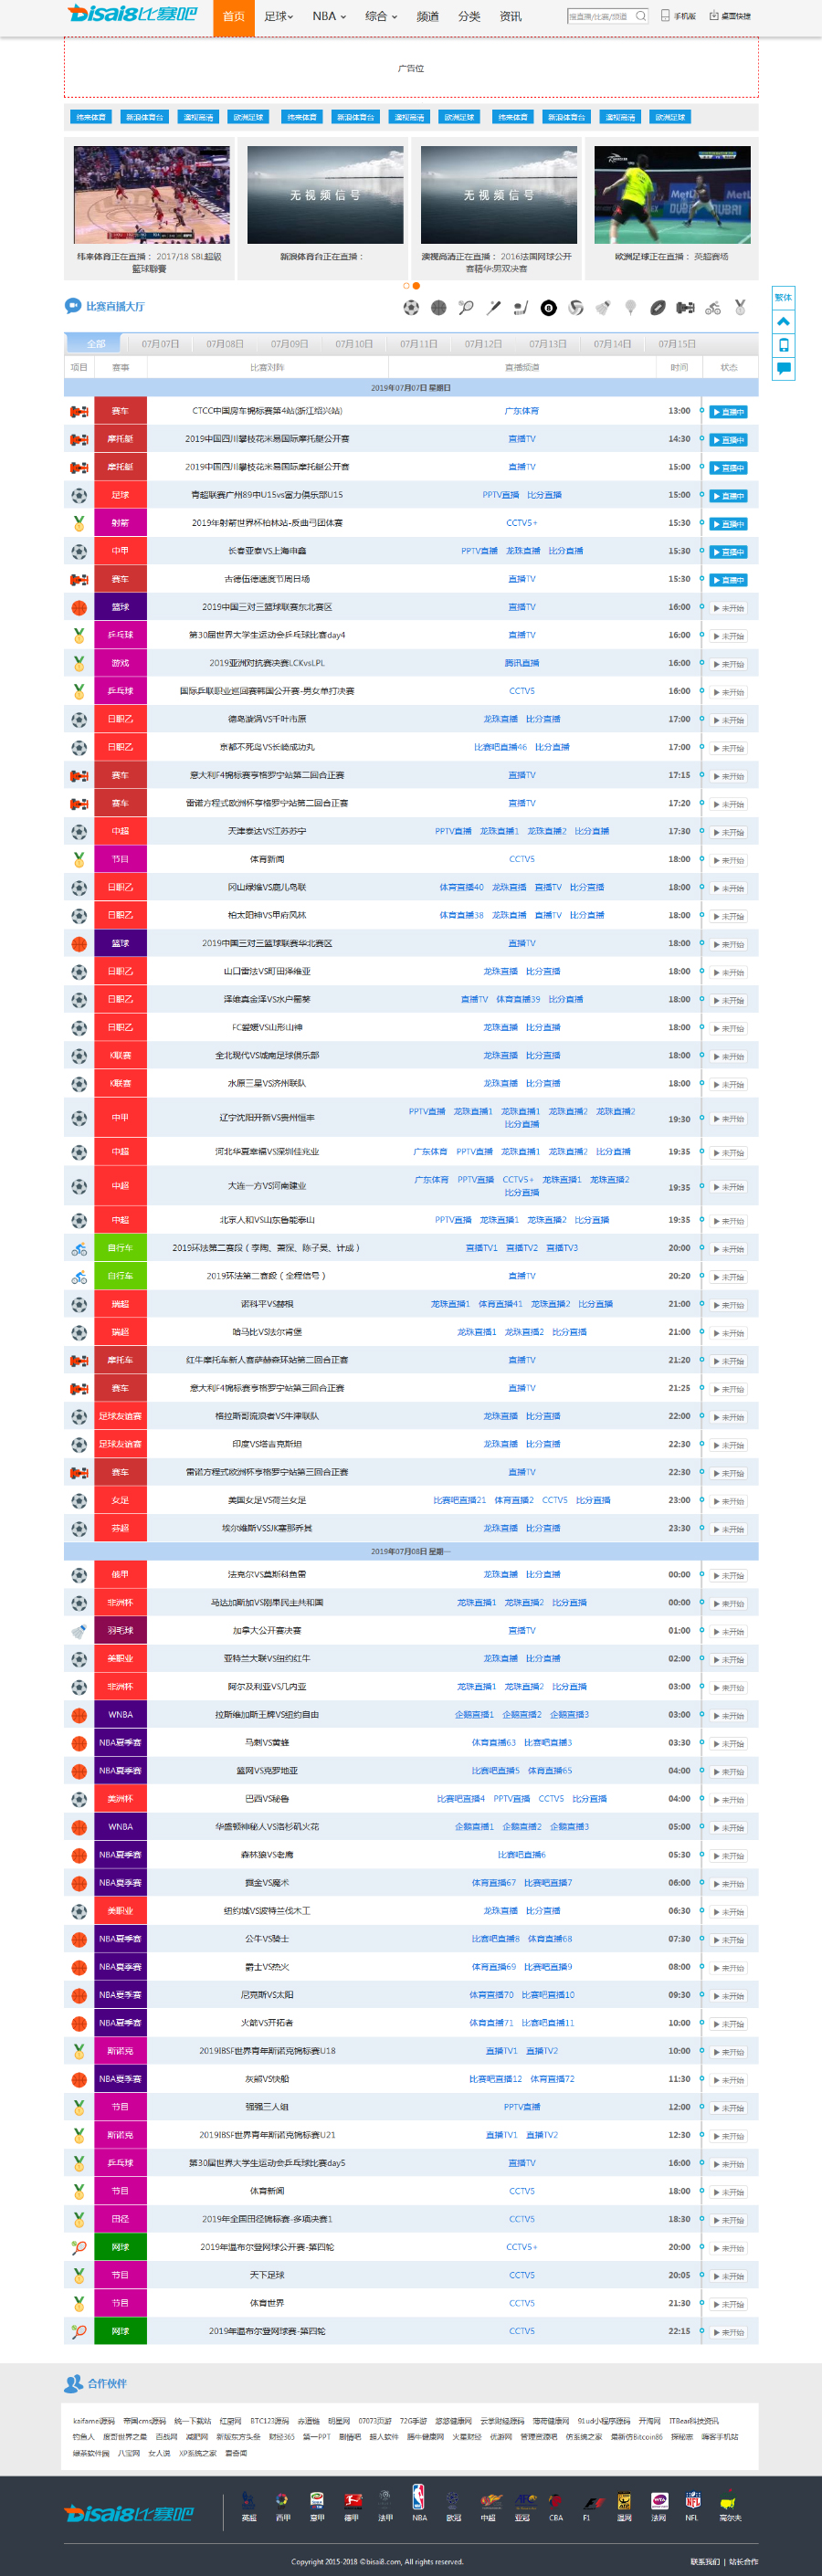Open the 资讯 menu item
Screen dimensions: 822x2576
(x=510, y=16)
